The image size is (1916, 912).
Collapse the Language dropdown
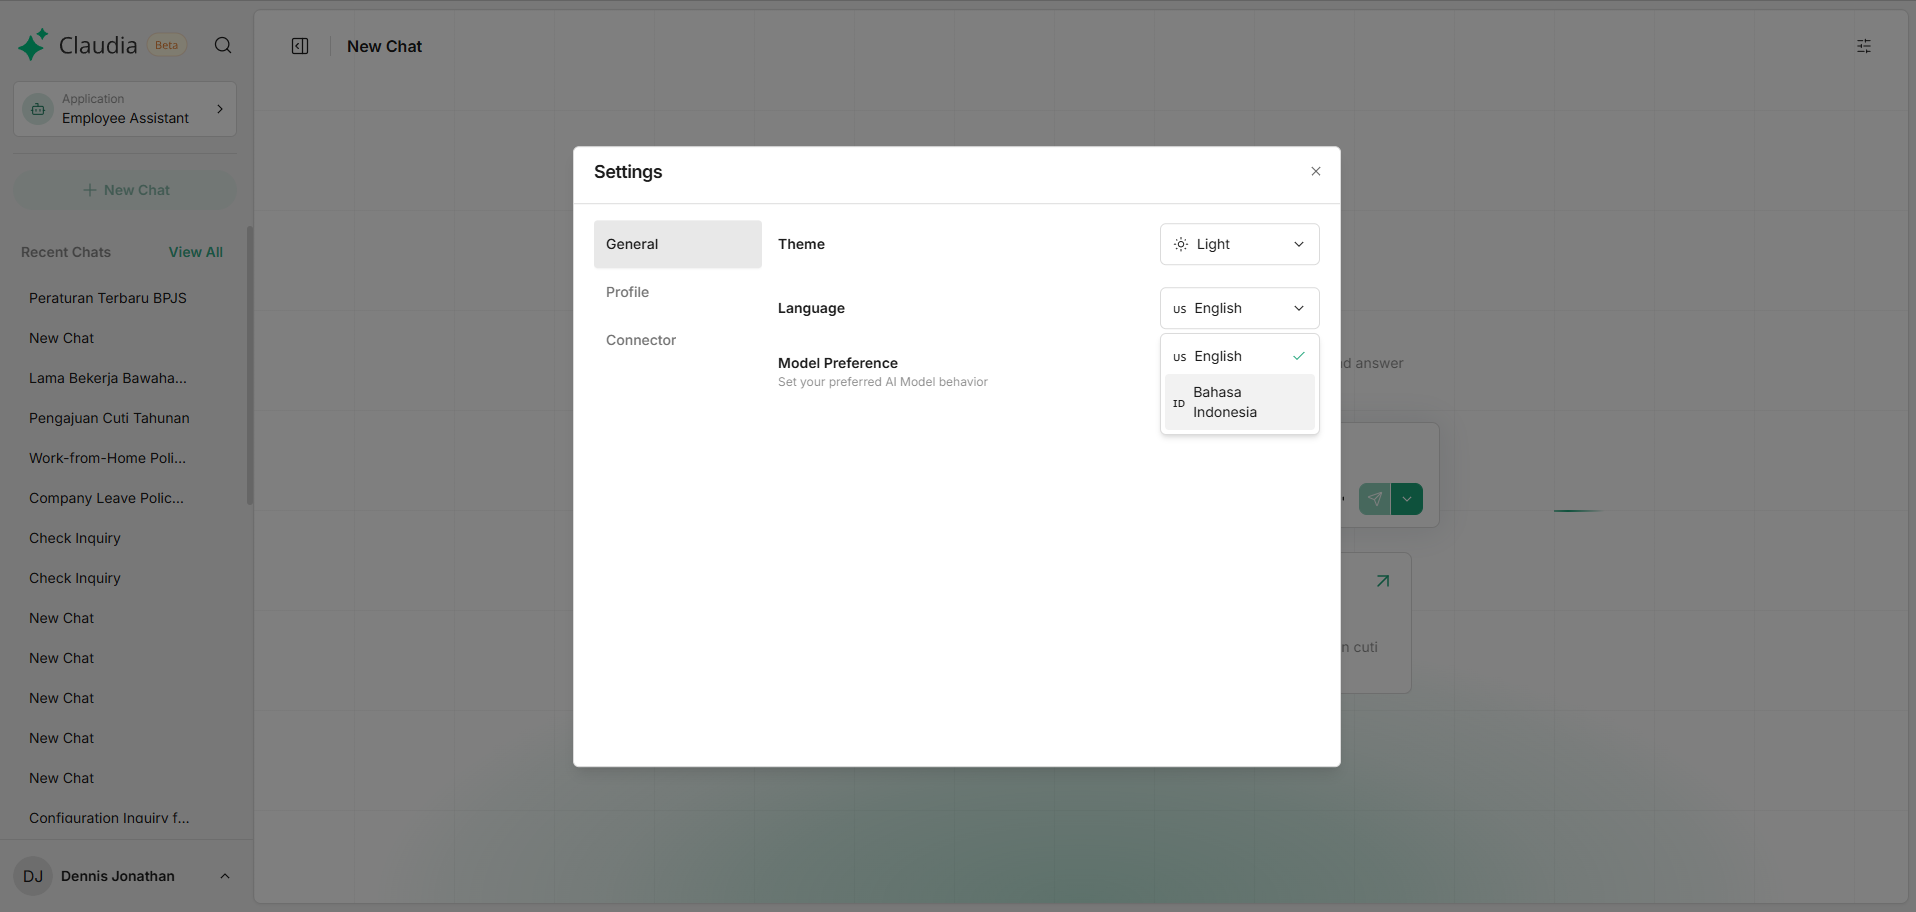pyautogui.click(x=1238, y=308)
